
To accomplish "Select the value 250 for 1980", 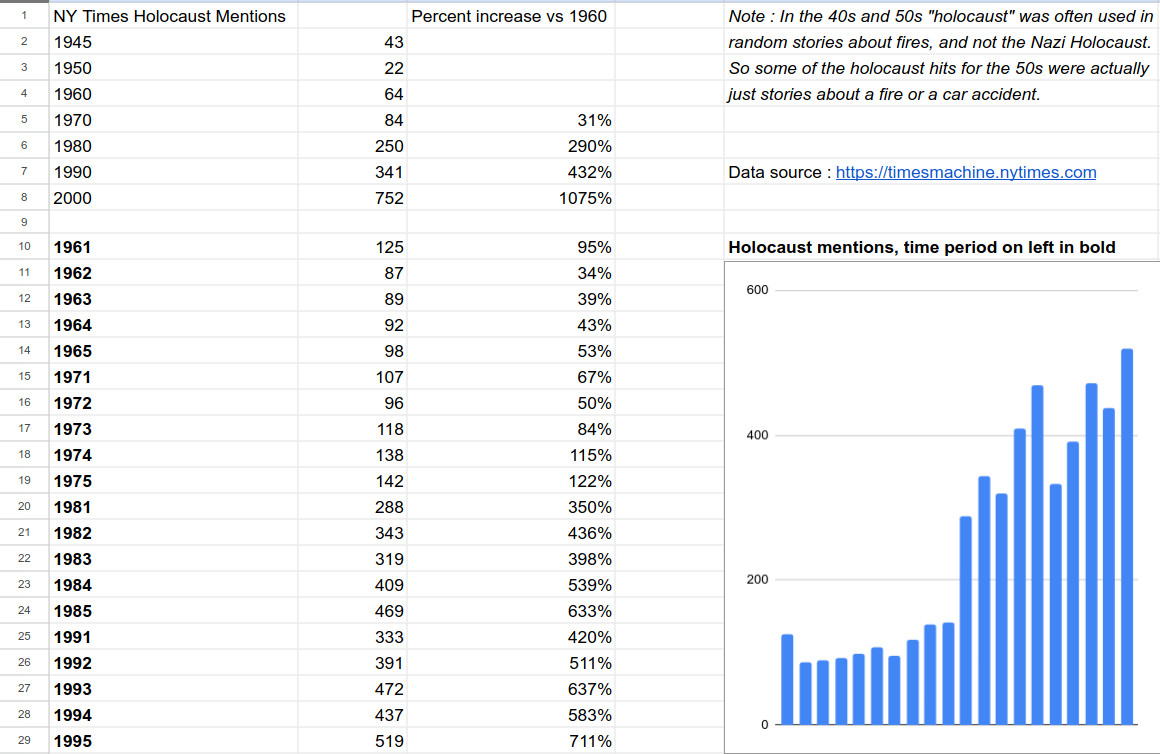I will click(353, 146).
